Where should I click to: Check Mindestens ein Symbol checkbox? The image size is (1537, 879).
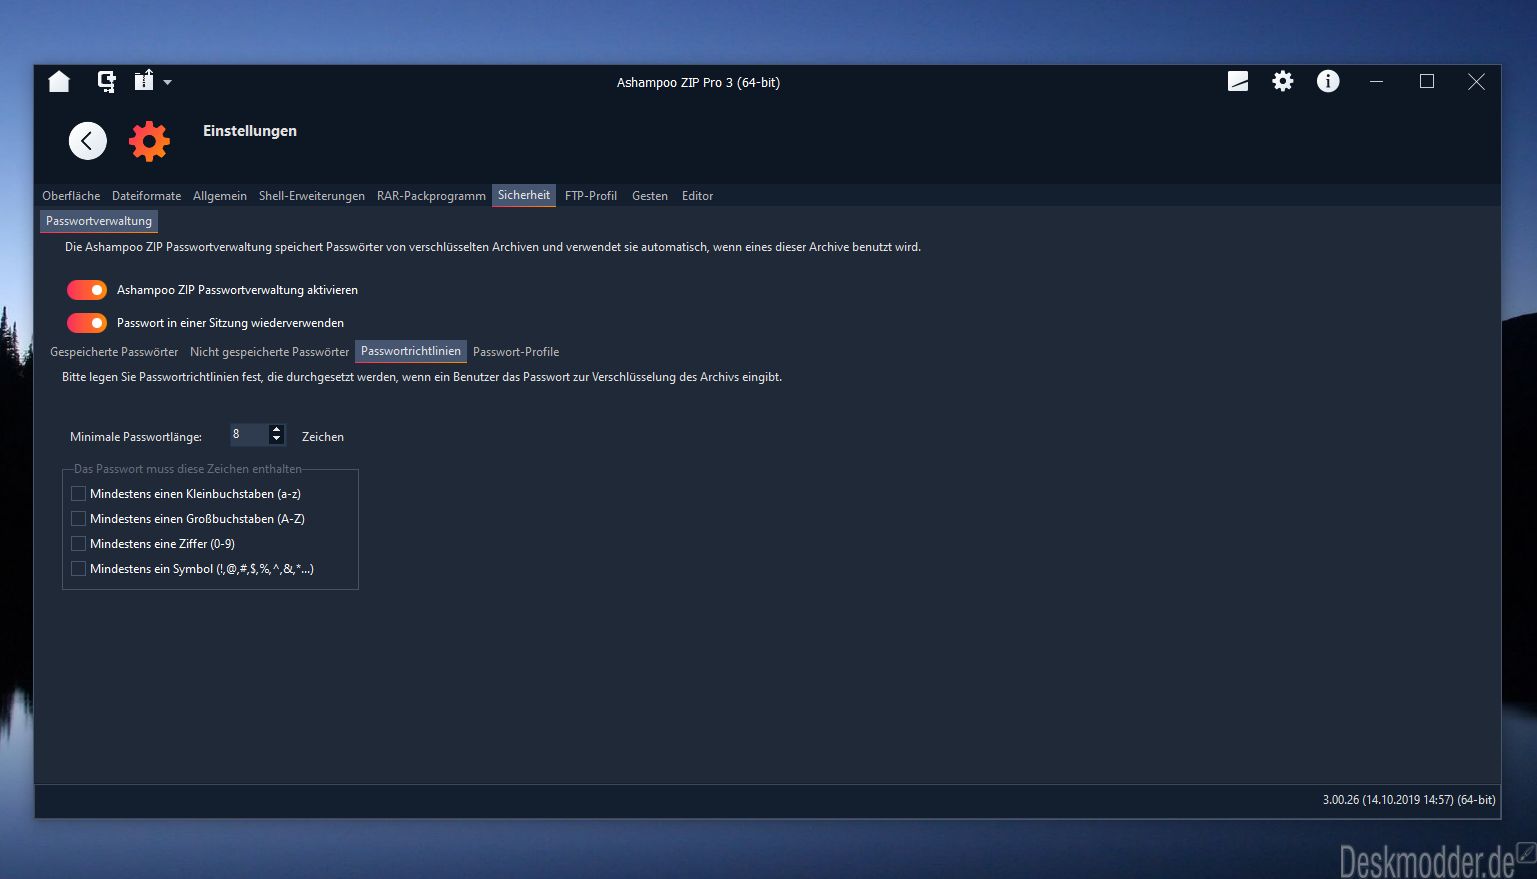click(79, 569)
